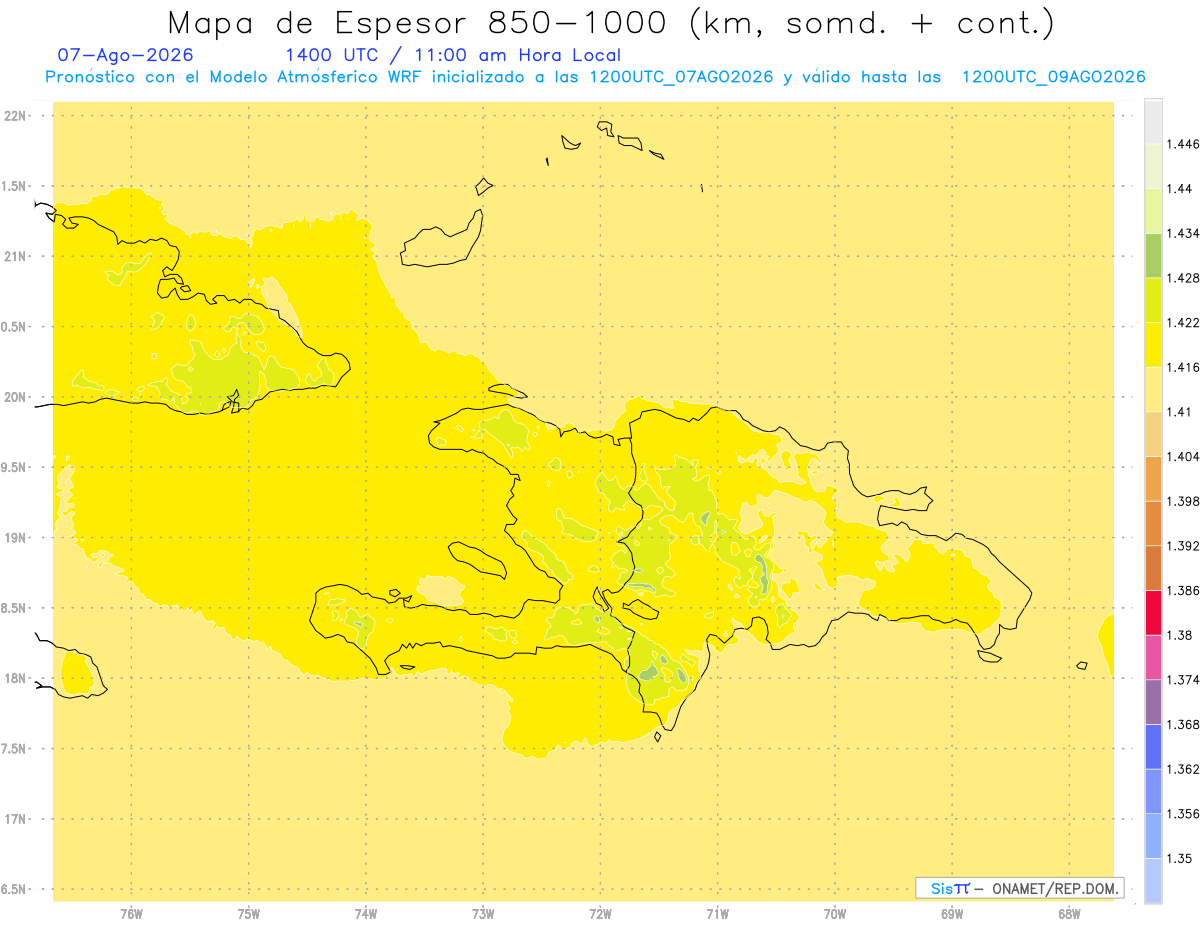Click the legend value 1.38

click(x=1181, y=635)
